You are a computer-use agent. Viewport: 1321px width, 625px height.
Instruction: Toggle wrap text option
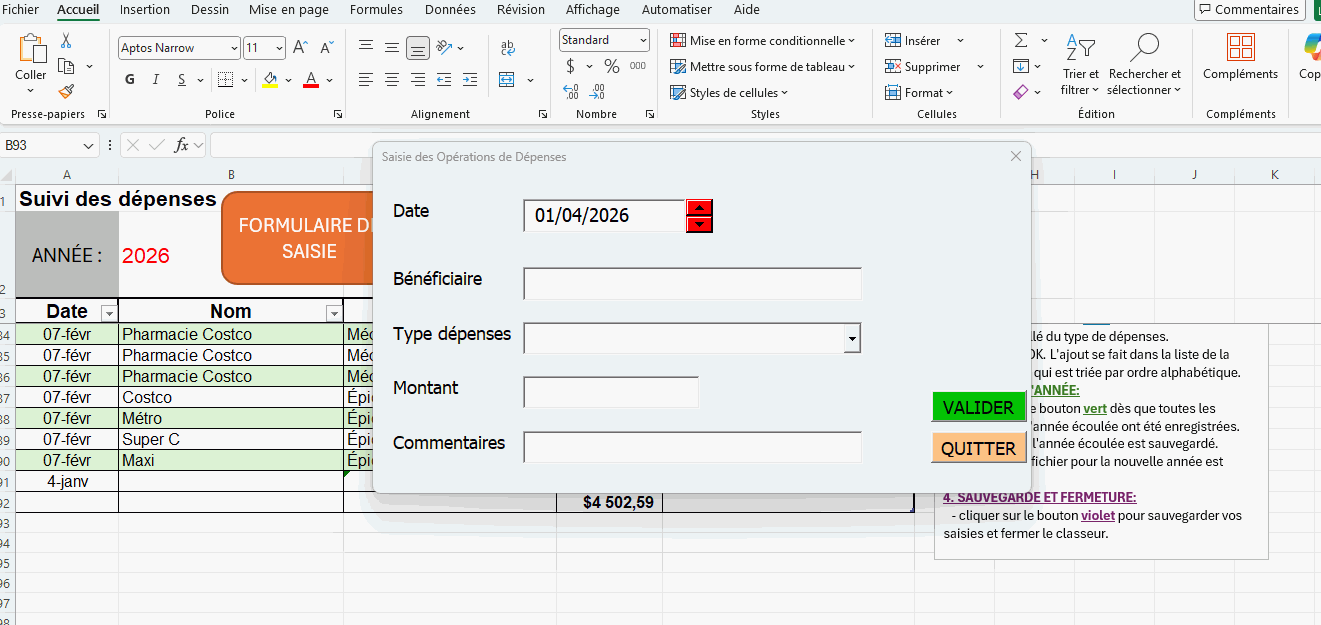(x=507, y=47)
